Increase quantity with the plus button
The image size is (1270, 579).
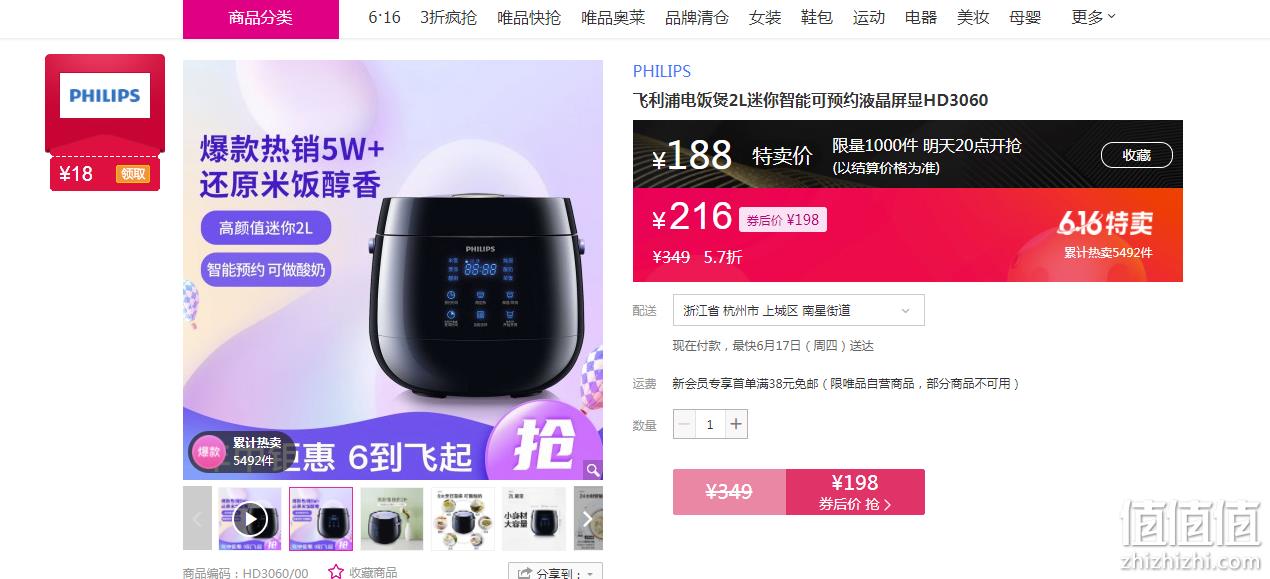[x=736, y=424]
